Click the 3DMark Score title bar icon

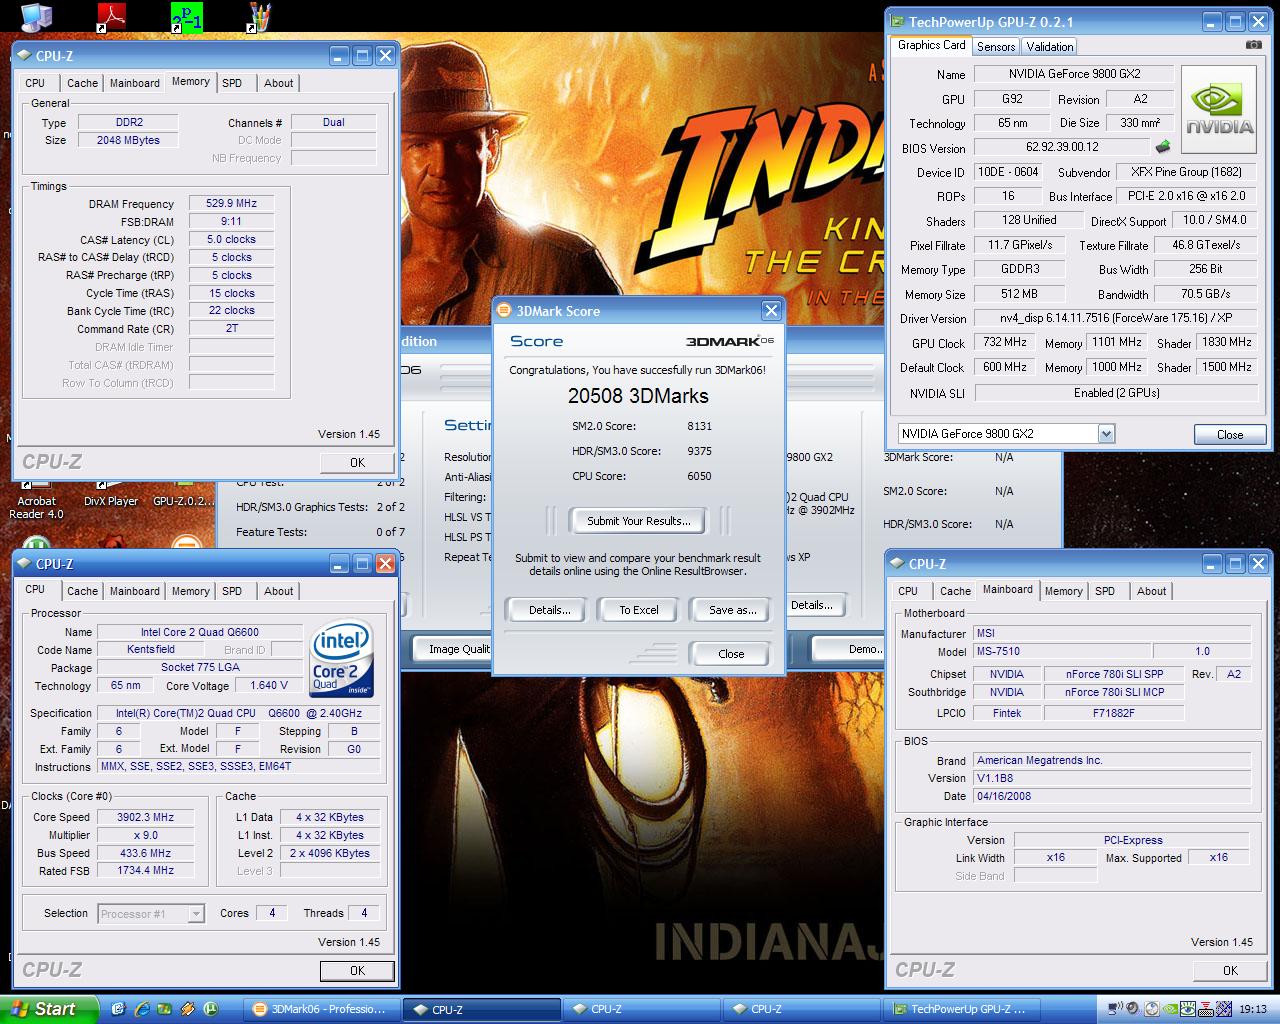tap(504, 311)
